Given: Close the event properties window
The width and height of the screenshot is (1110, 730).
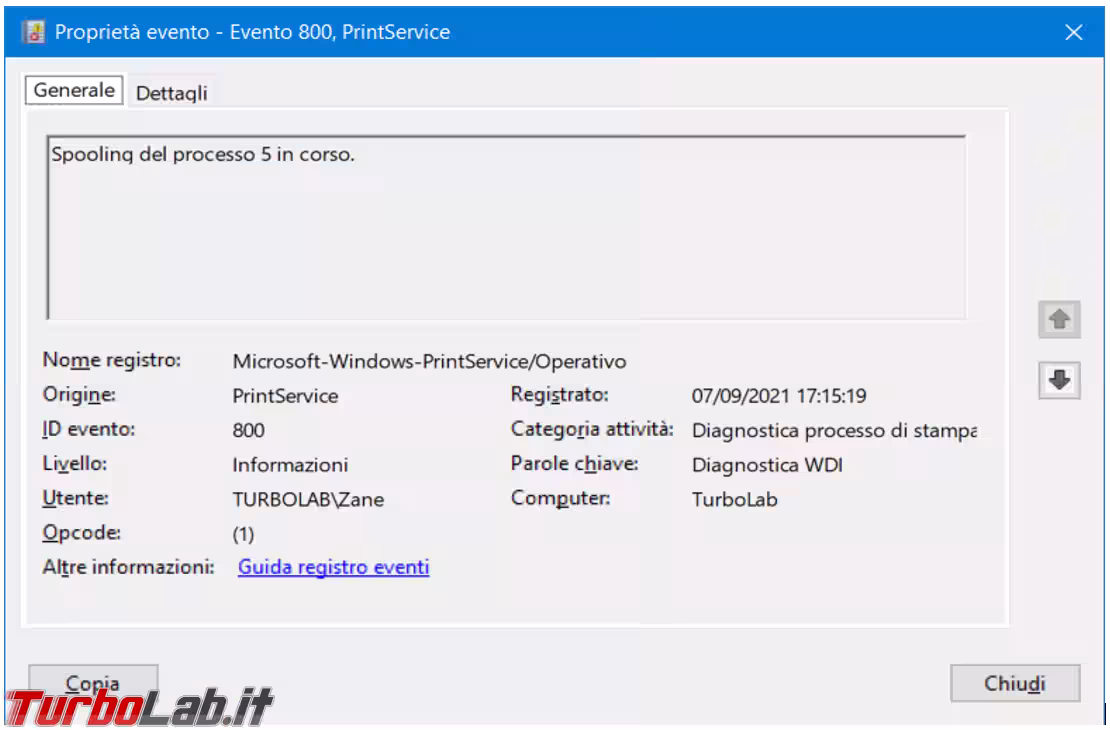Looking at the screenshot, I should pyautogui.click(x=1074, y=33).
